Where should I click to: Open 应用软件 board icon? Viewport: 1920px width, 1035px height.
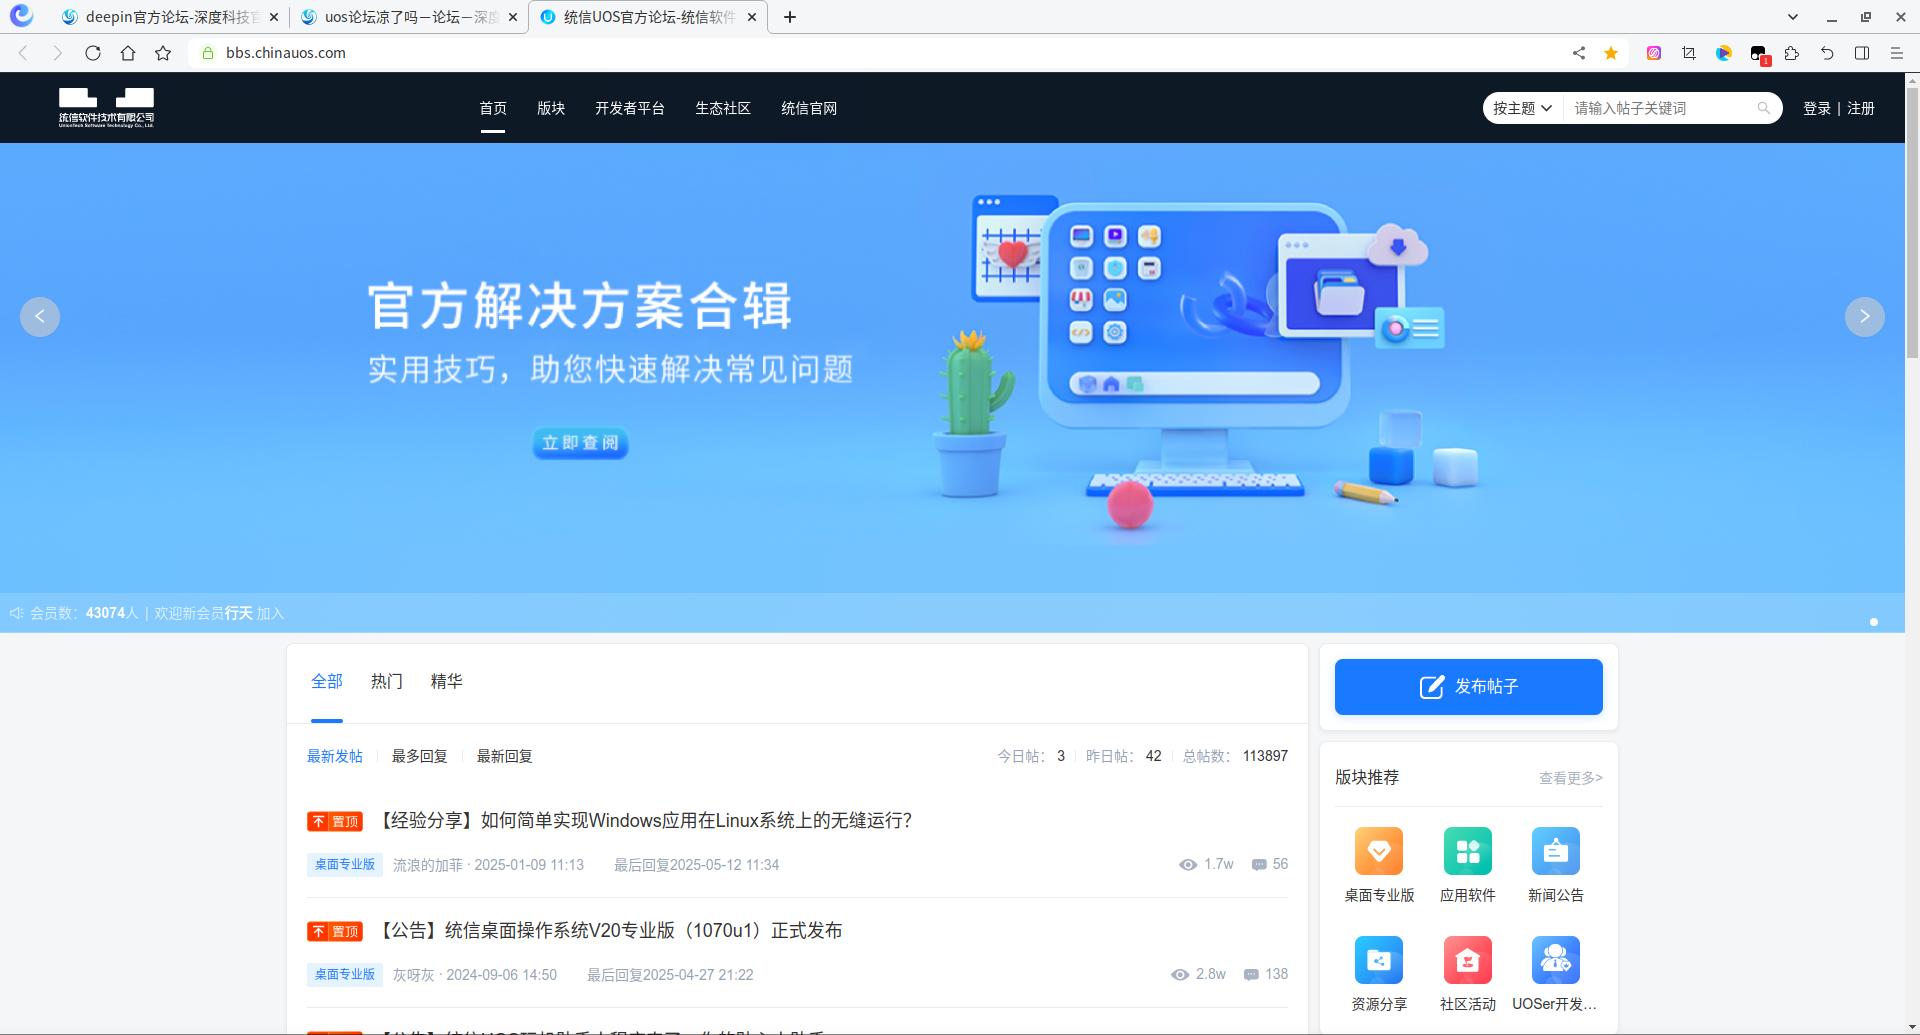point(1468,851)
